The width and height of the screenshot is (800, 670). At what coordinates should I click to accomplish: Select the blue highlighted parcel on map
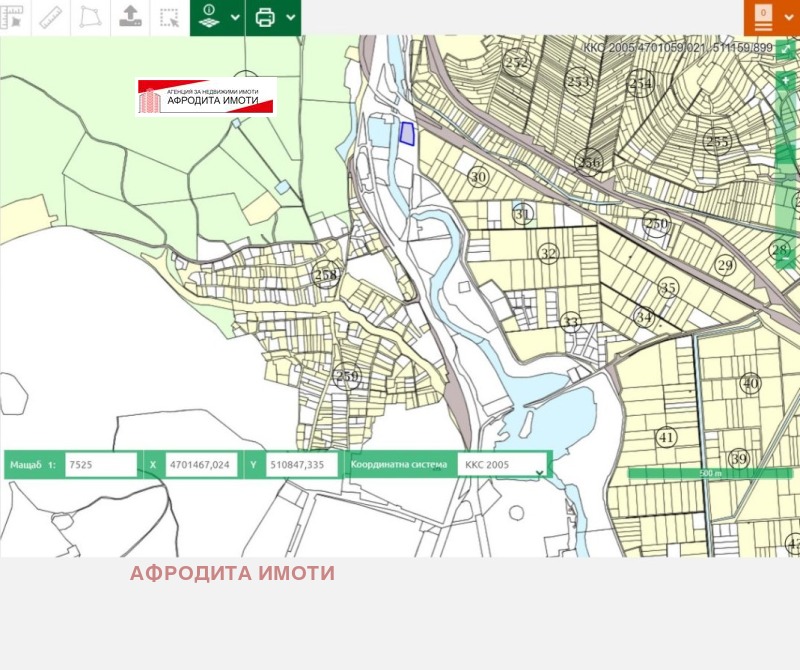(x=407, y=133)
